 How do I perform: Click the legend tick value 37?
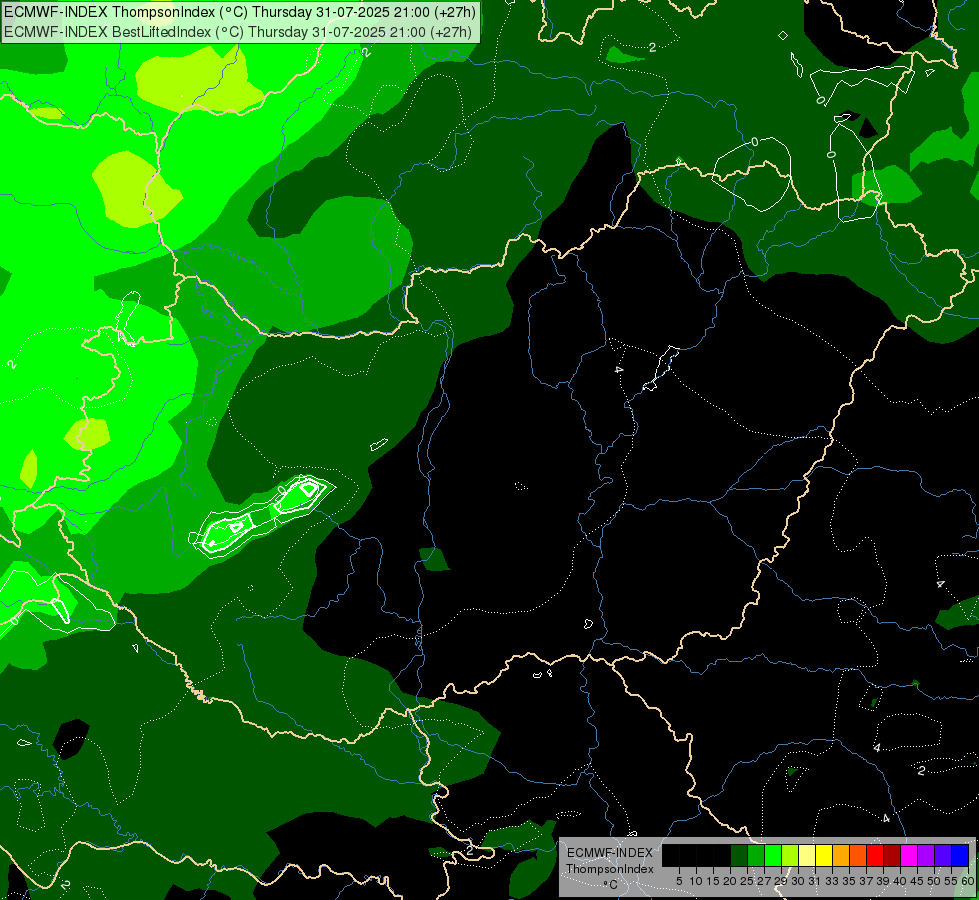pos(867,881)
